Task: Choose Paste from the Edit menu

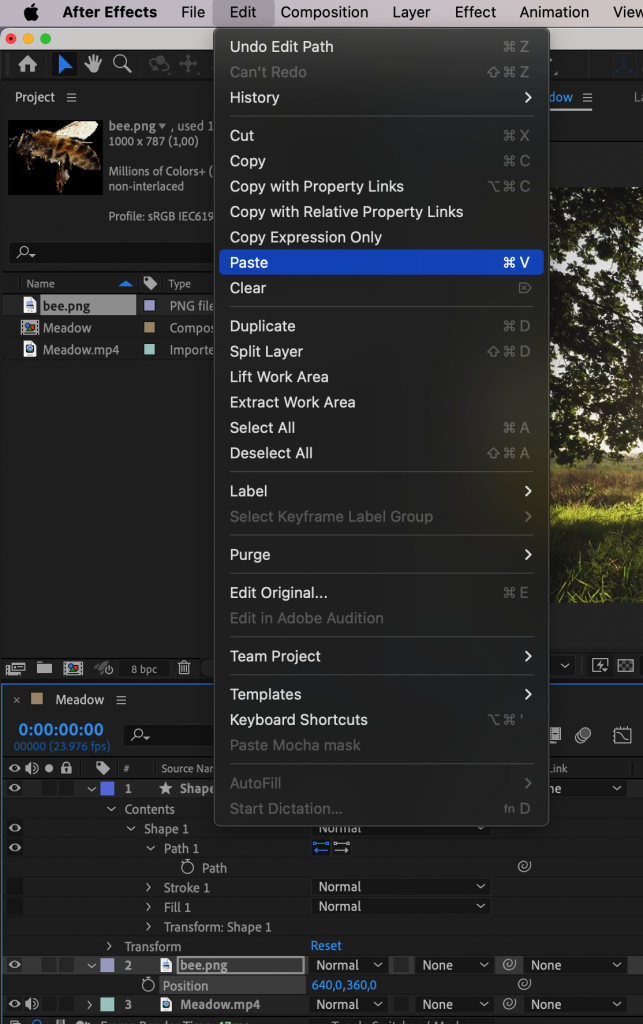Action: click(380, 261)
